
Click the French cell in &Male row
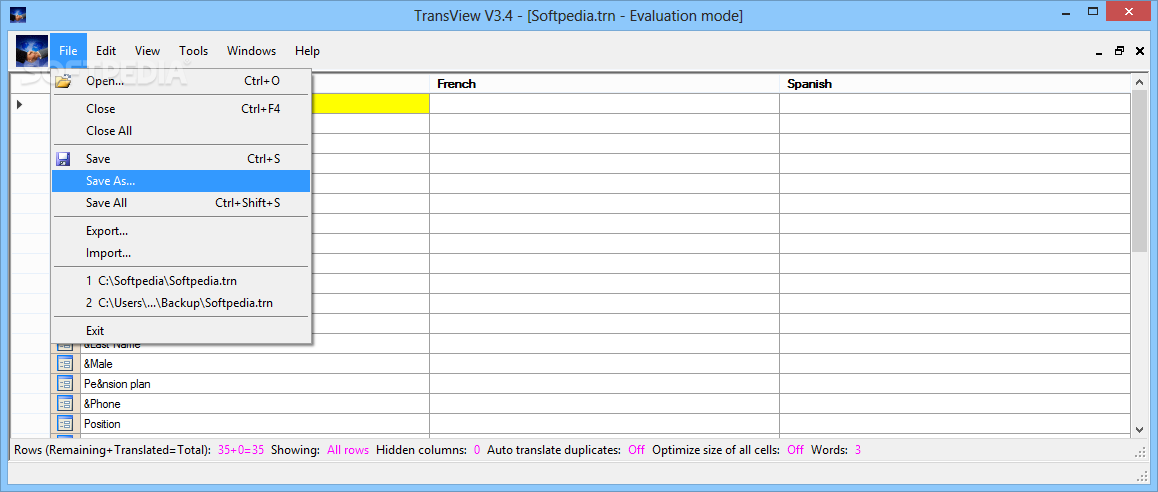(x=604, y=364)
